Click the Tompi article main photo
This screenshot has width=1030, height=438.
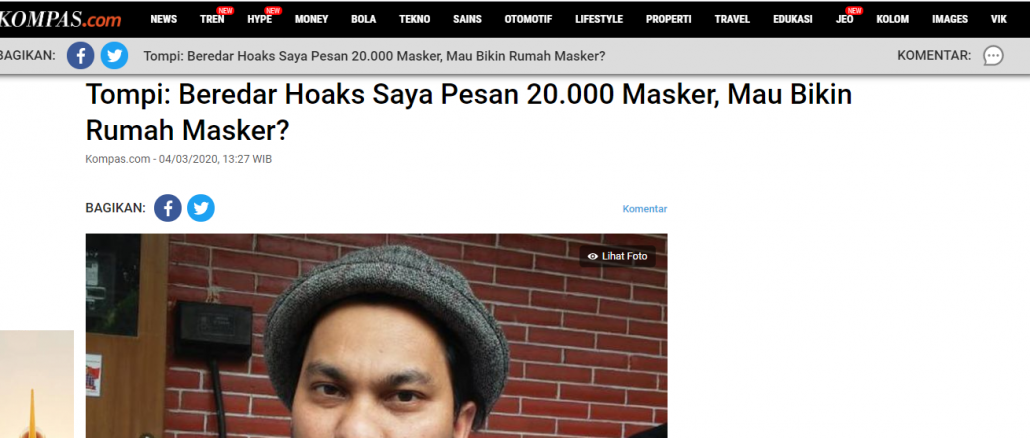pos(376,336)
